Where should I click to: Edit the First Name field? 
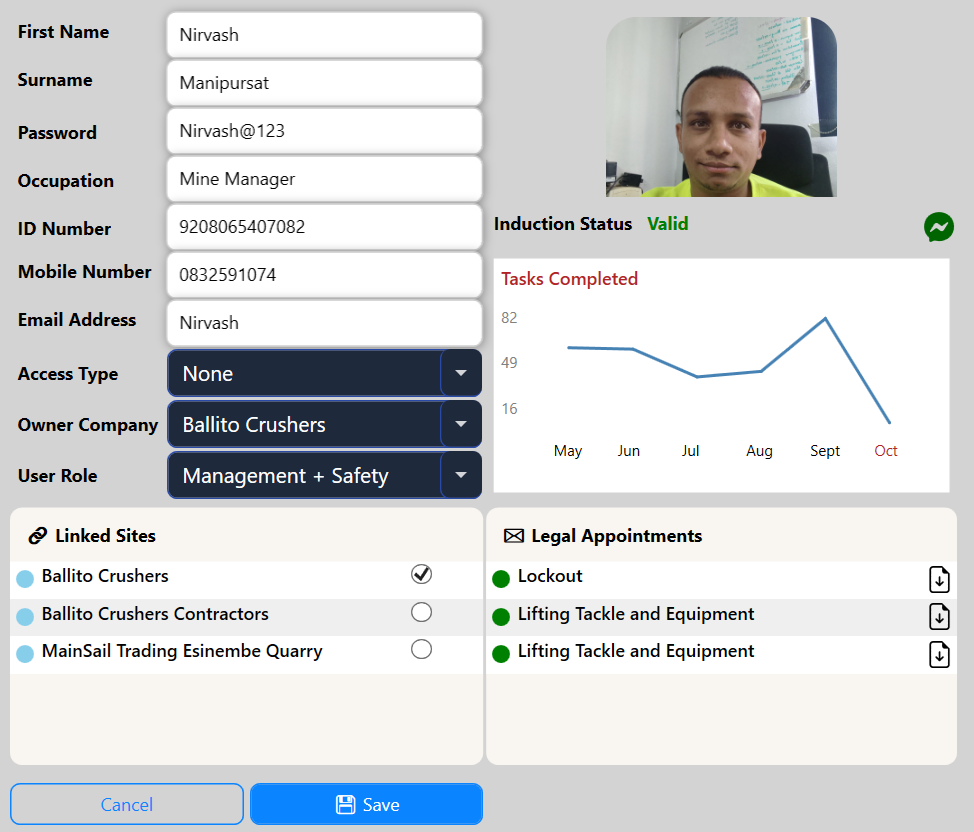point(324,35)
